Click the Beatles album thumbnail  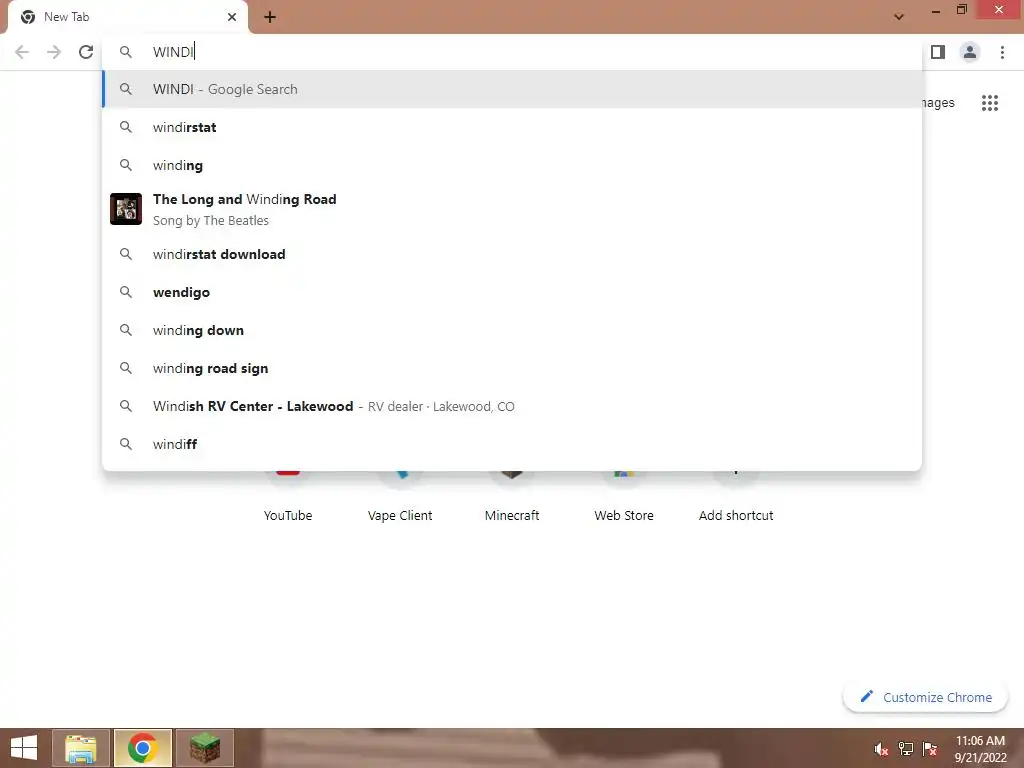click(126, 209)
